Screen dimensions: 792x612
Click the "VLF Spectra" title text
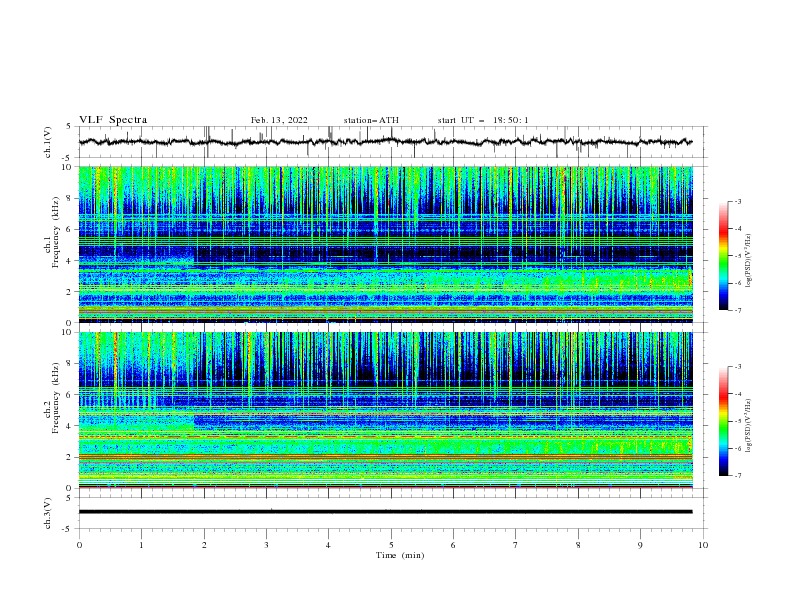pyautogui.click(x=113, y=120)
